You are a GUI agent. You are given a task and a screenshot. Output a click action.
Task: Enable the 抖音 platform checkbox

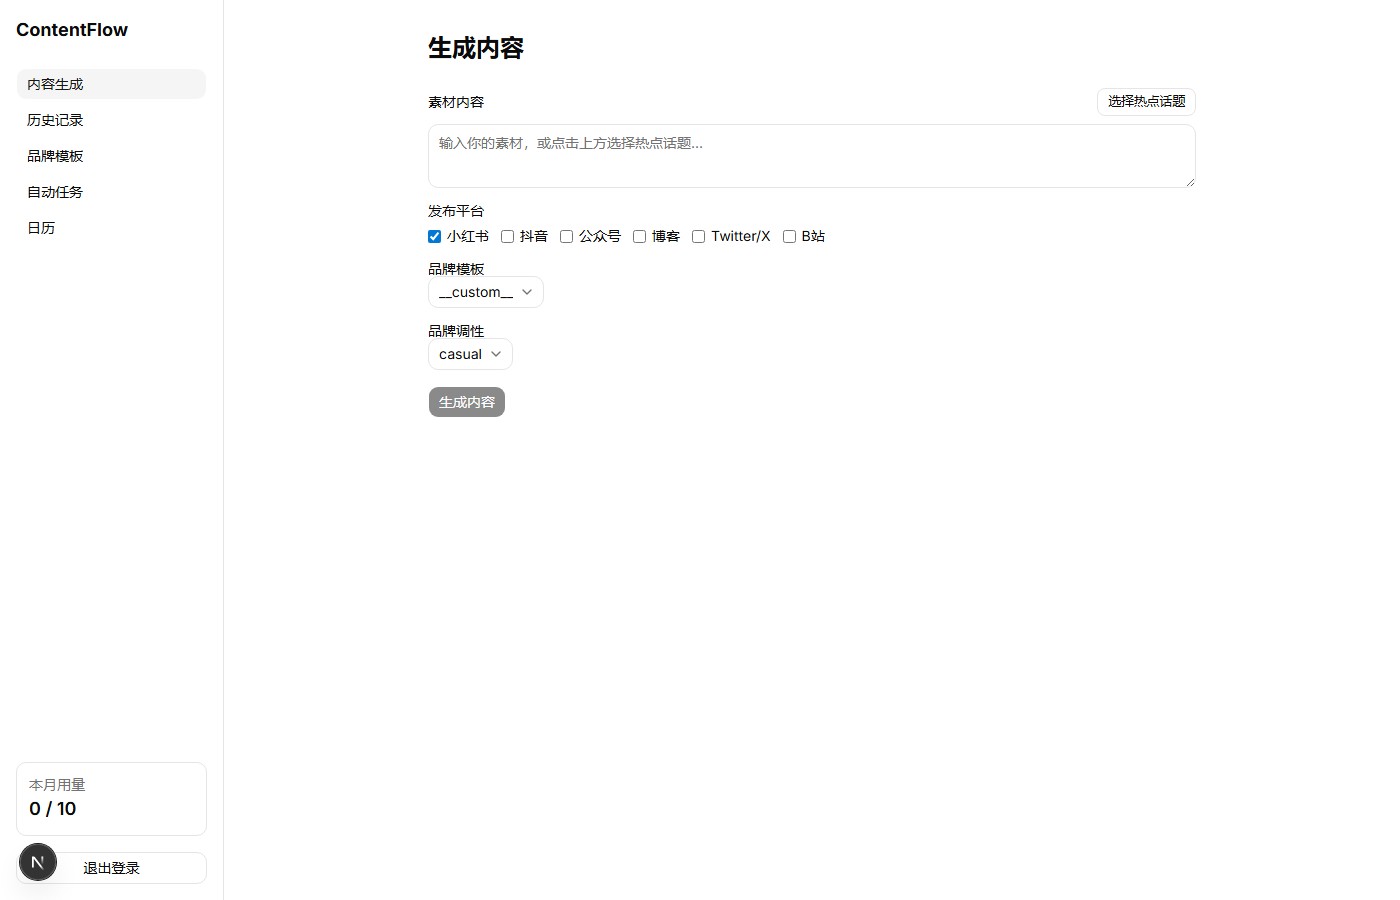click(x=507, y=236)
